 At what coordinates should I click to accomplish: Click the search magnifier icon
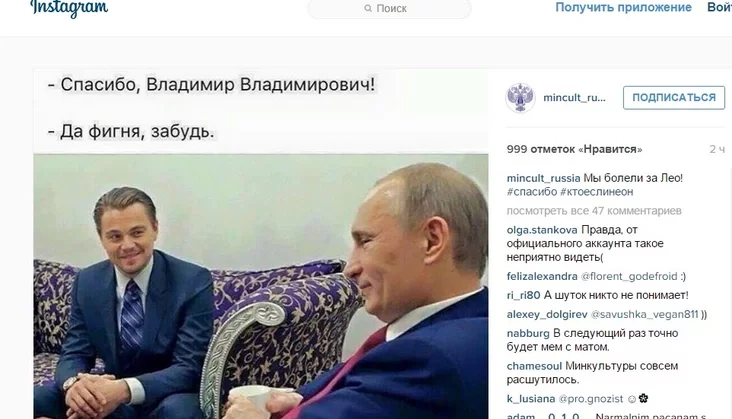point(368,8)
